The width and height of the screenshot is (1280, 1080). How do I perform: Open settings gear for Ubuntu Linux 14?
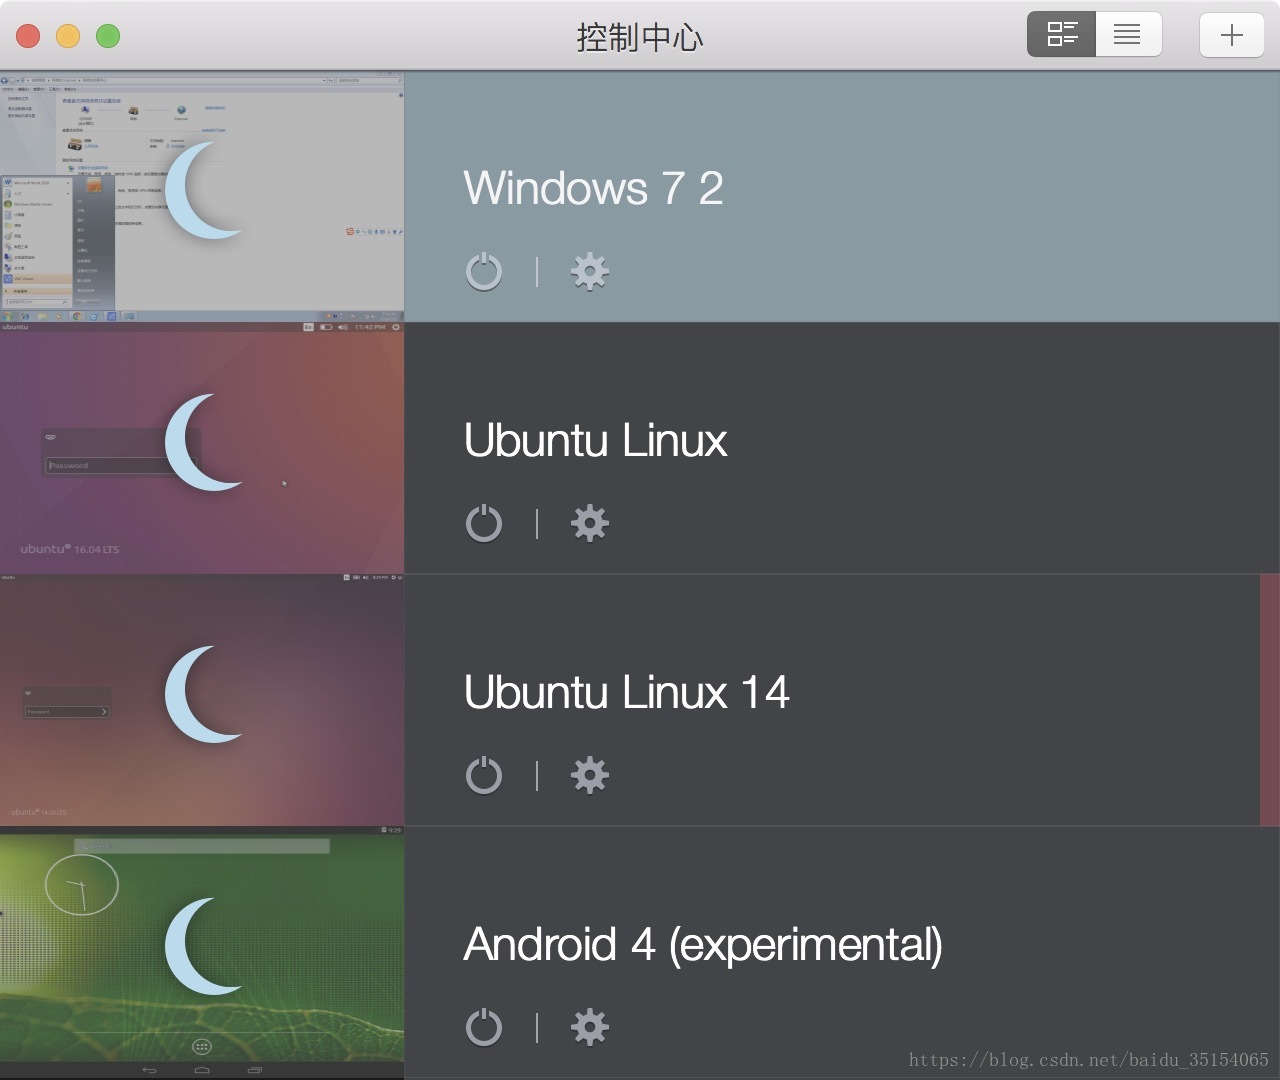pos(590,775)
